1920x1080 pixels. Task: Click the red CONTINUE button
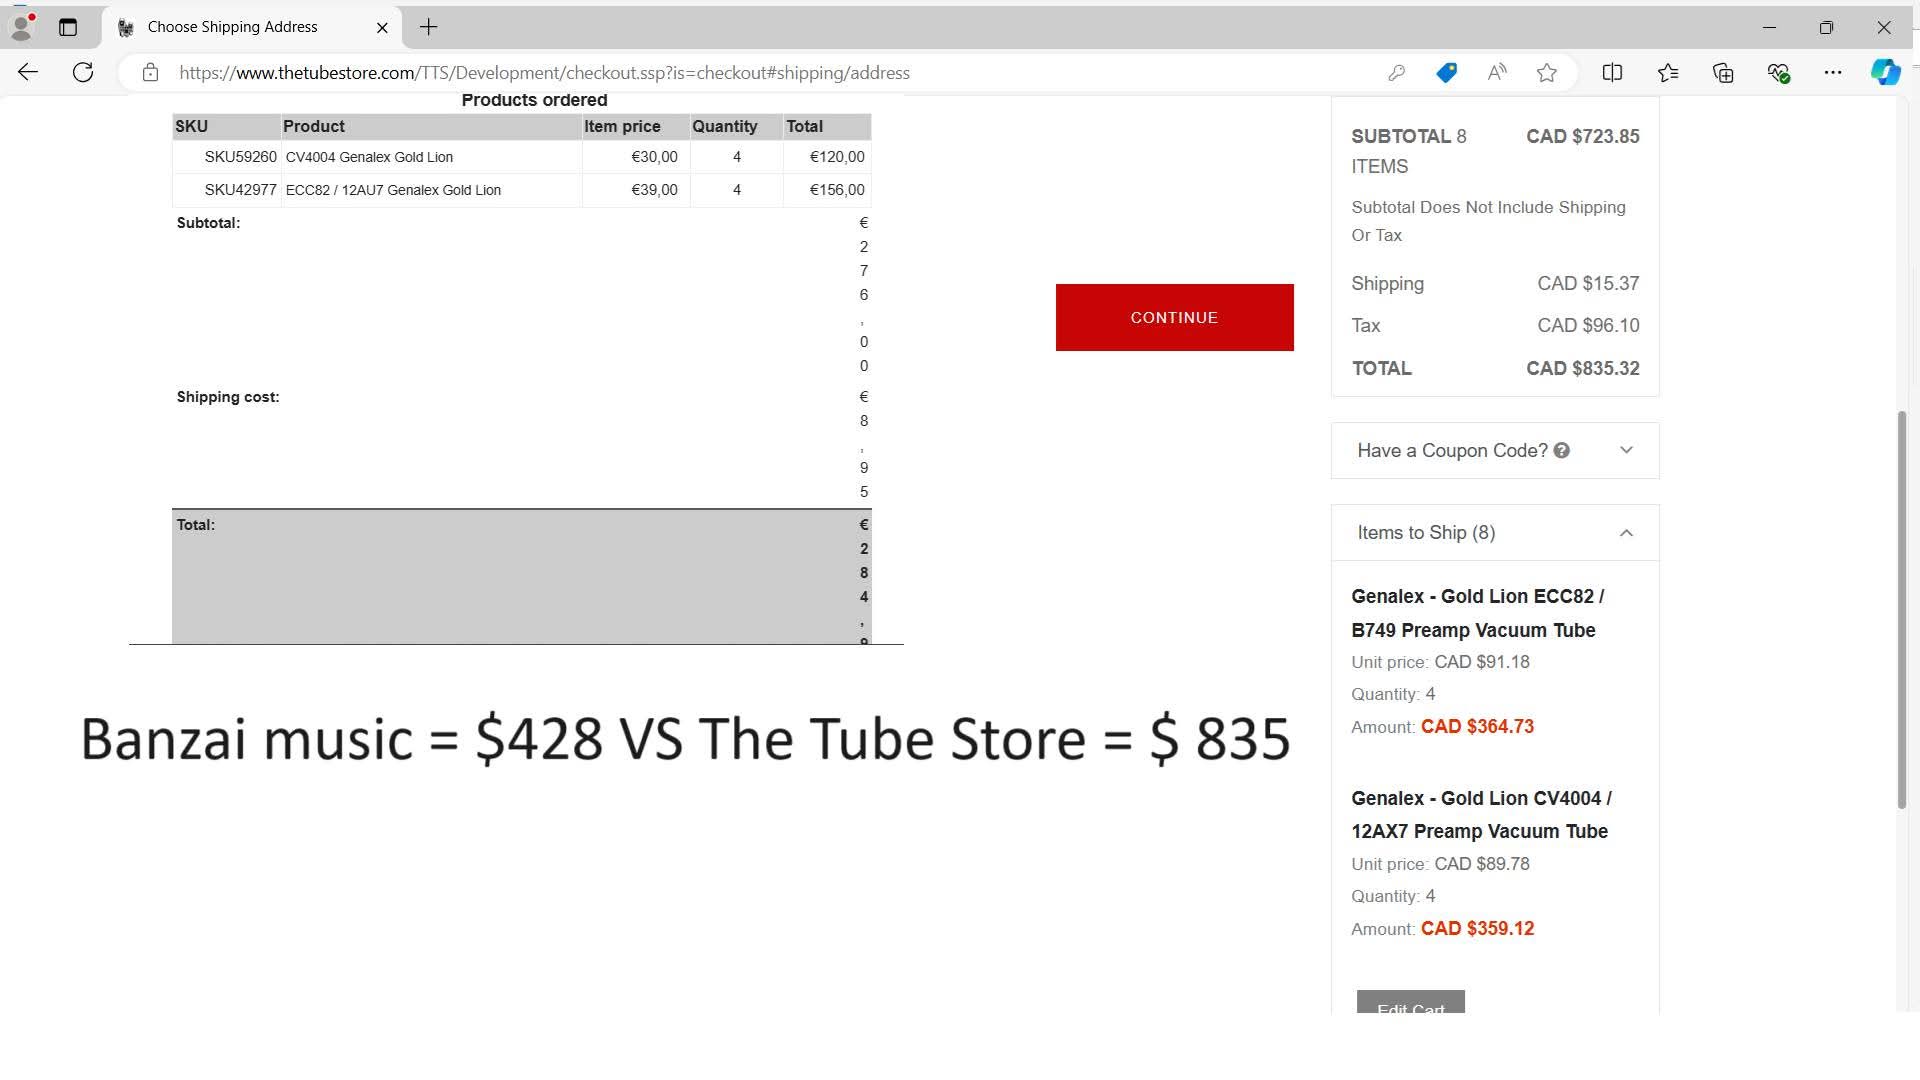point(1174,317)
